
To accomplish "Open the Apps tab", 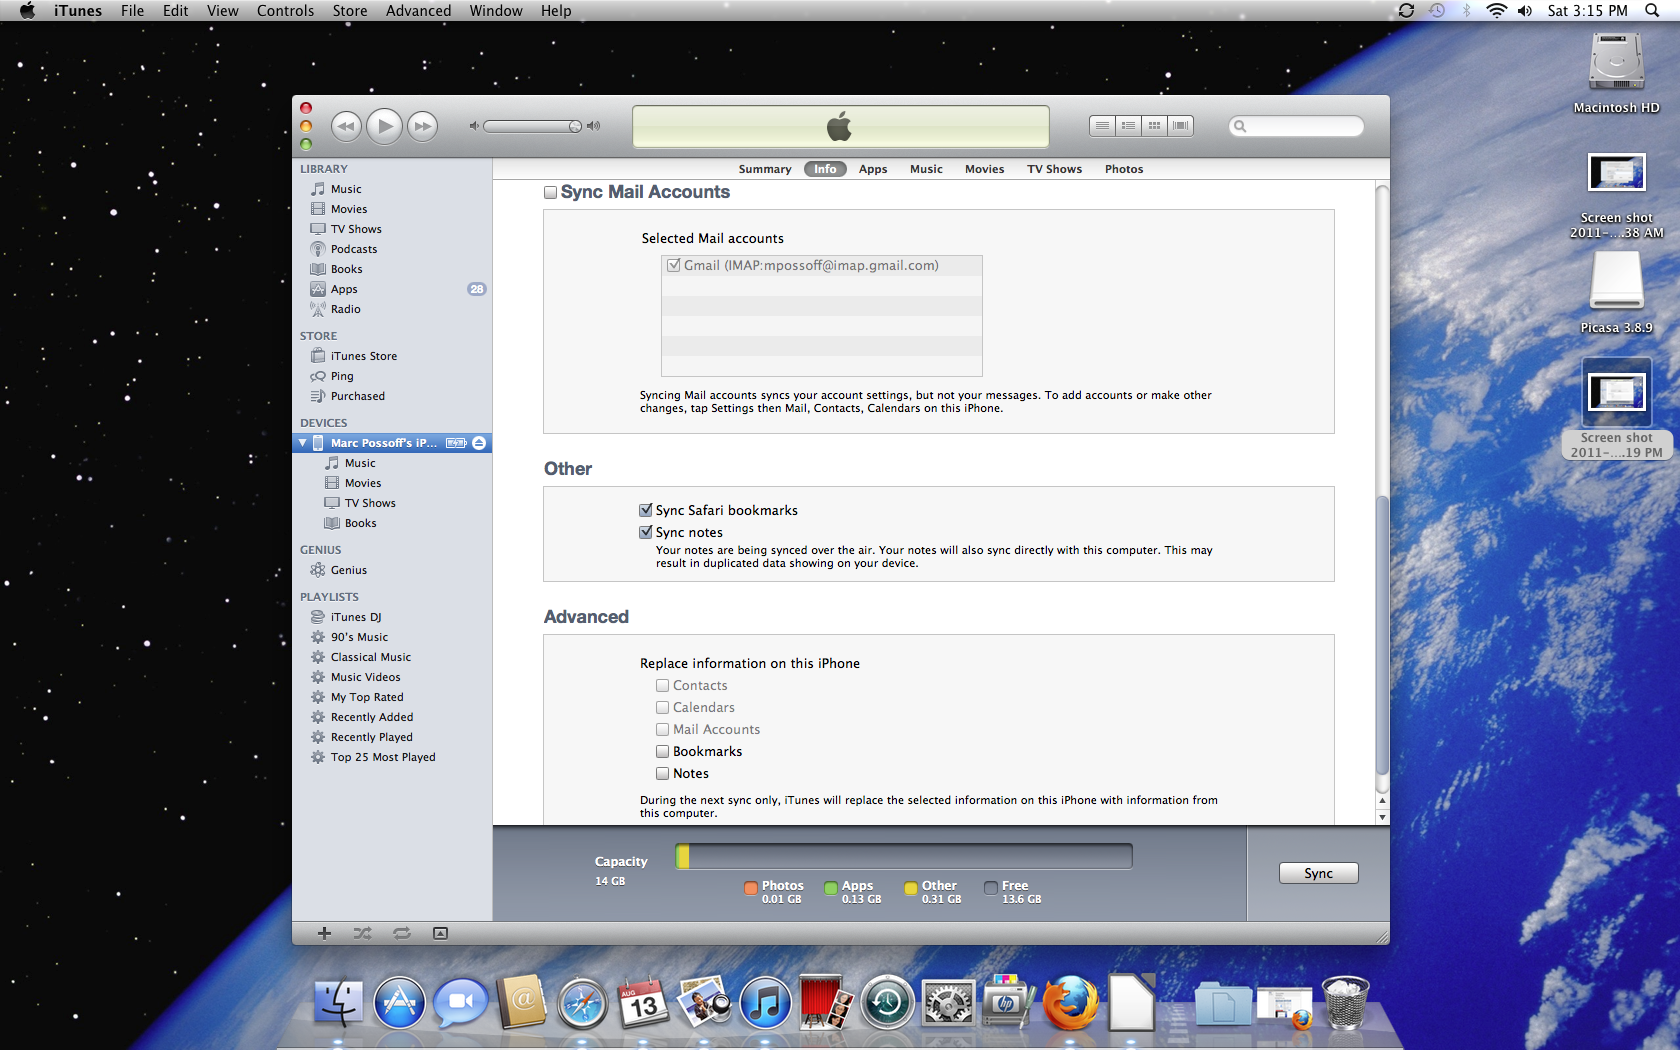I will (873, 169).
